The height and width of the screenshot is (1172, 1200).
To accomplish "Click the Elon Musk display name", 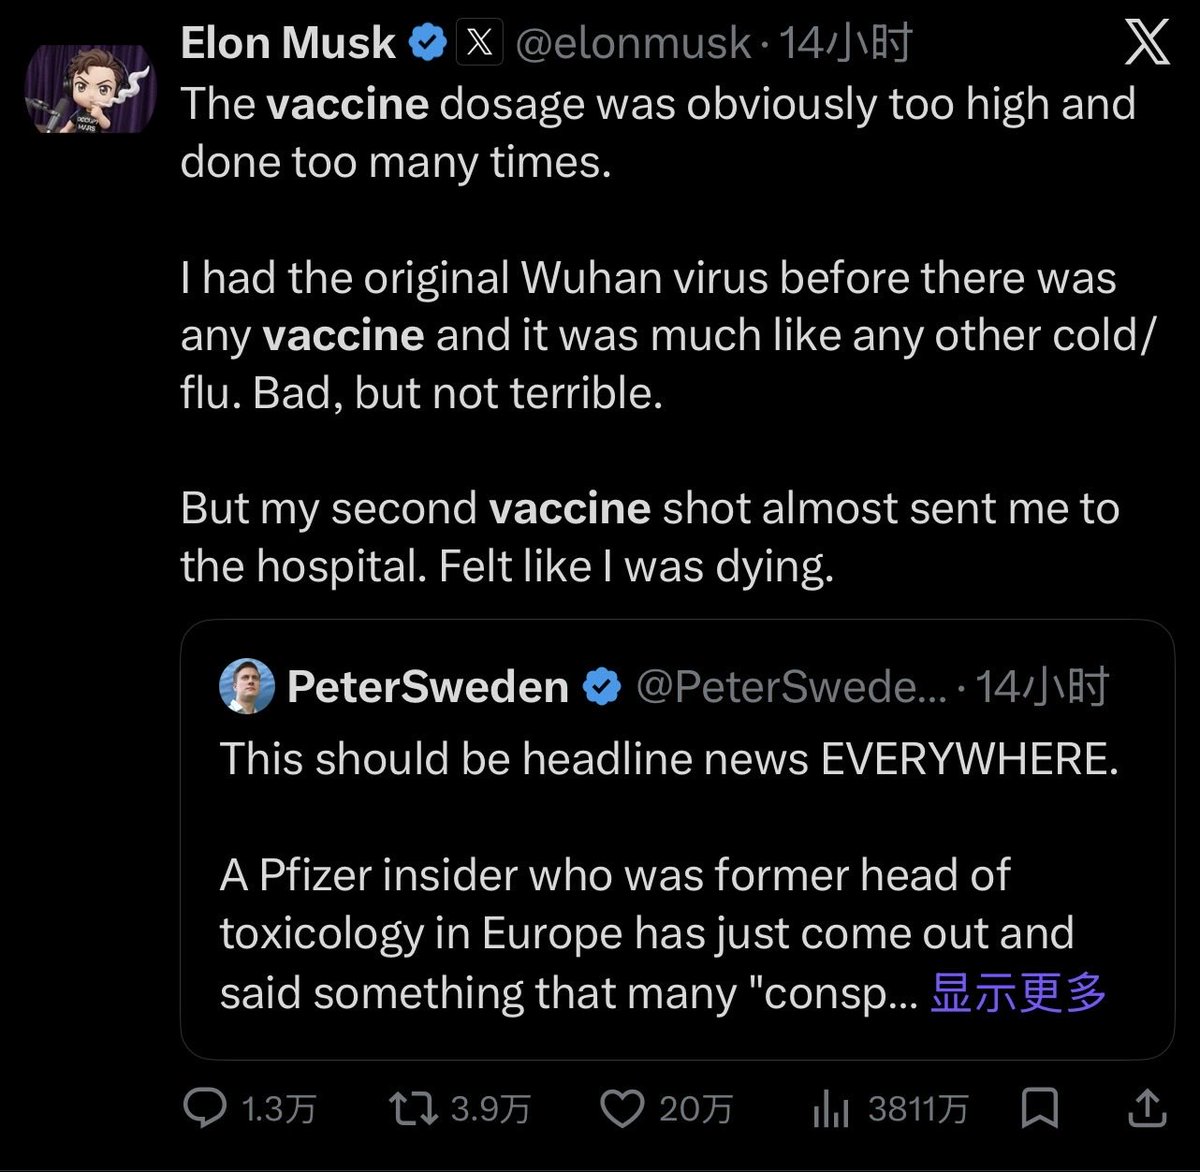I will click(288, 43).
